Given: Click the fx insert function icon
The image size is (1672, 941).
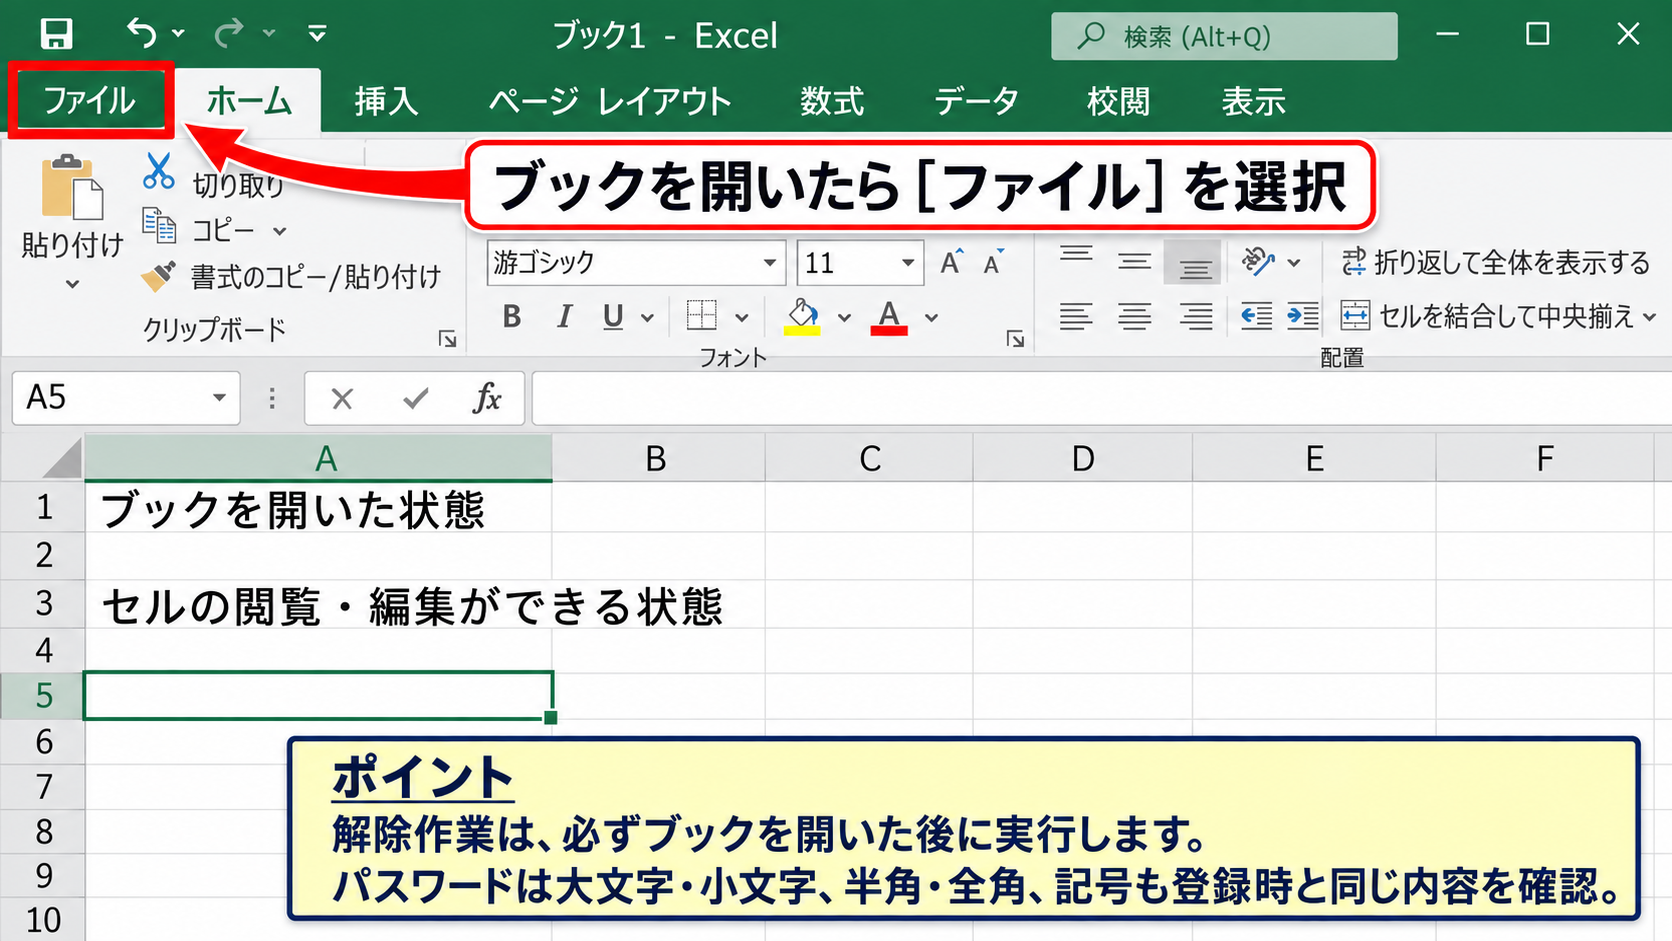Looking at the screenshot, I should tap(487, 398).
